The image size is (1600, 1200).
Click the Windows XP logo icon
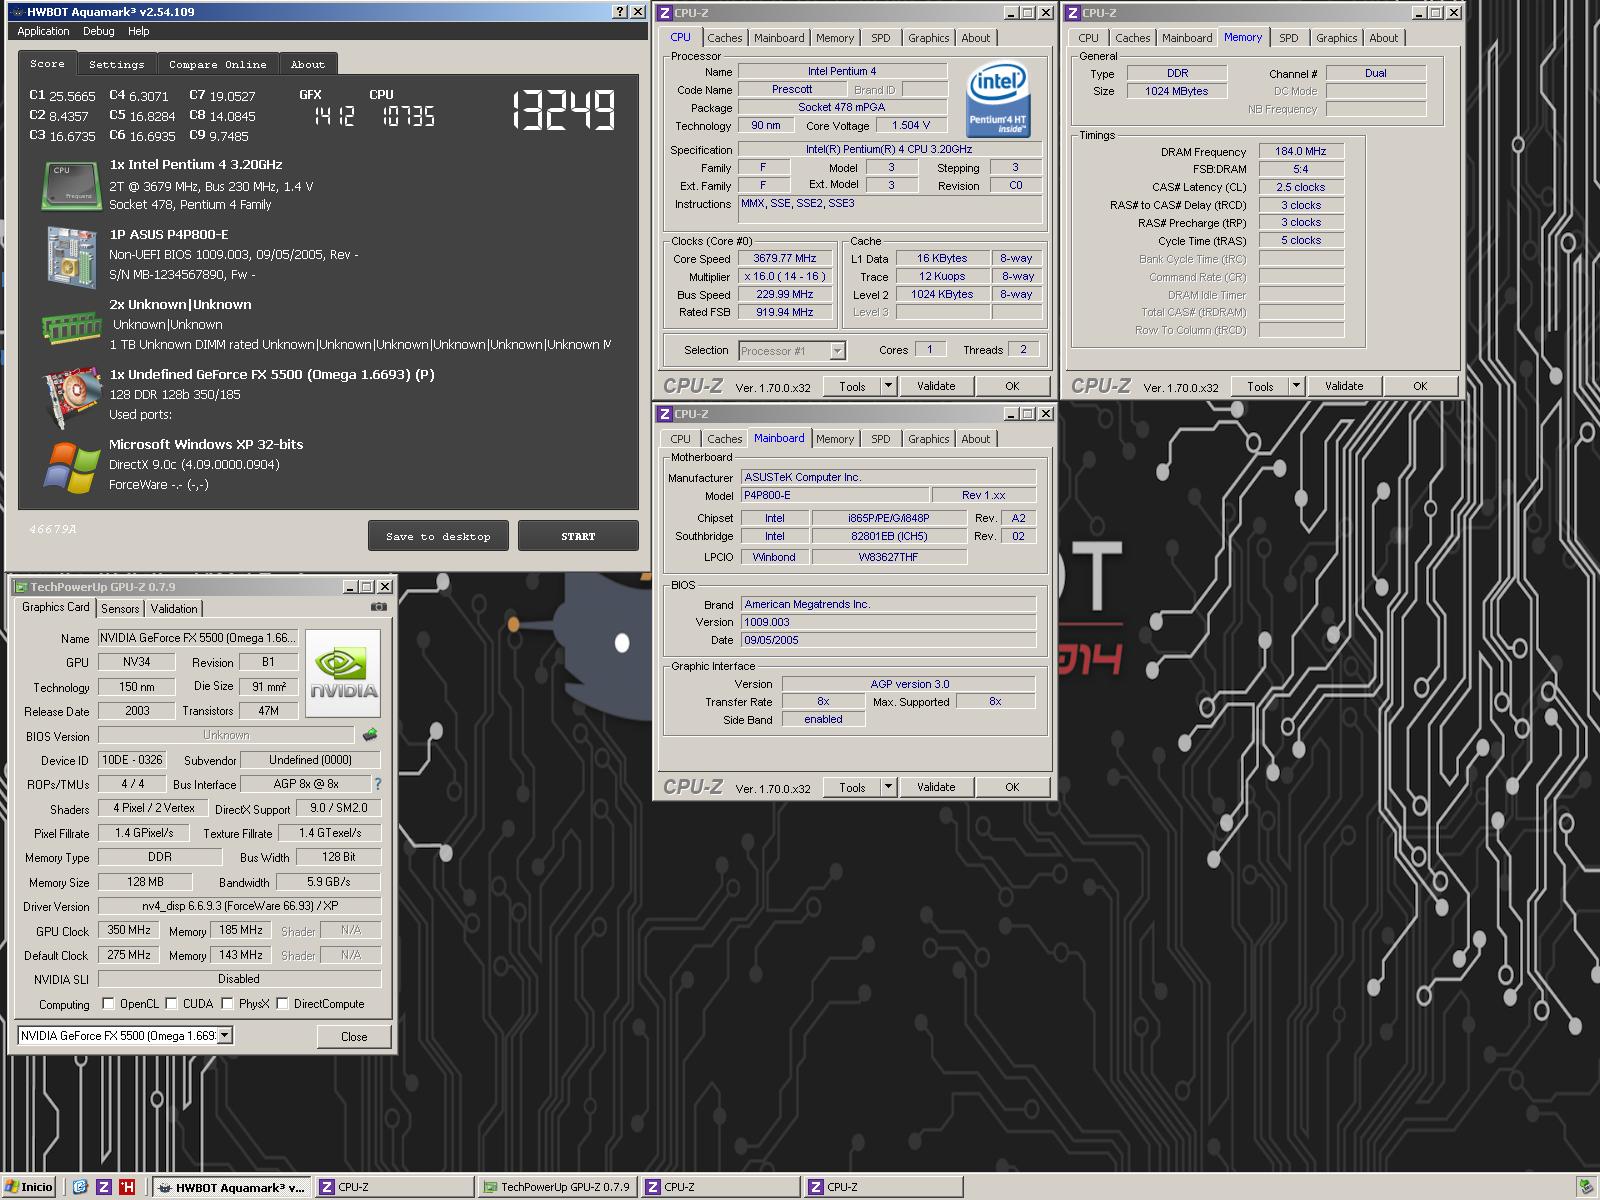click(x=72, y=466)
